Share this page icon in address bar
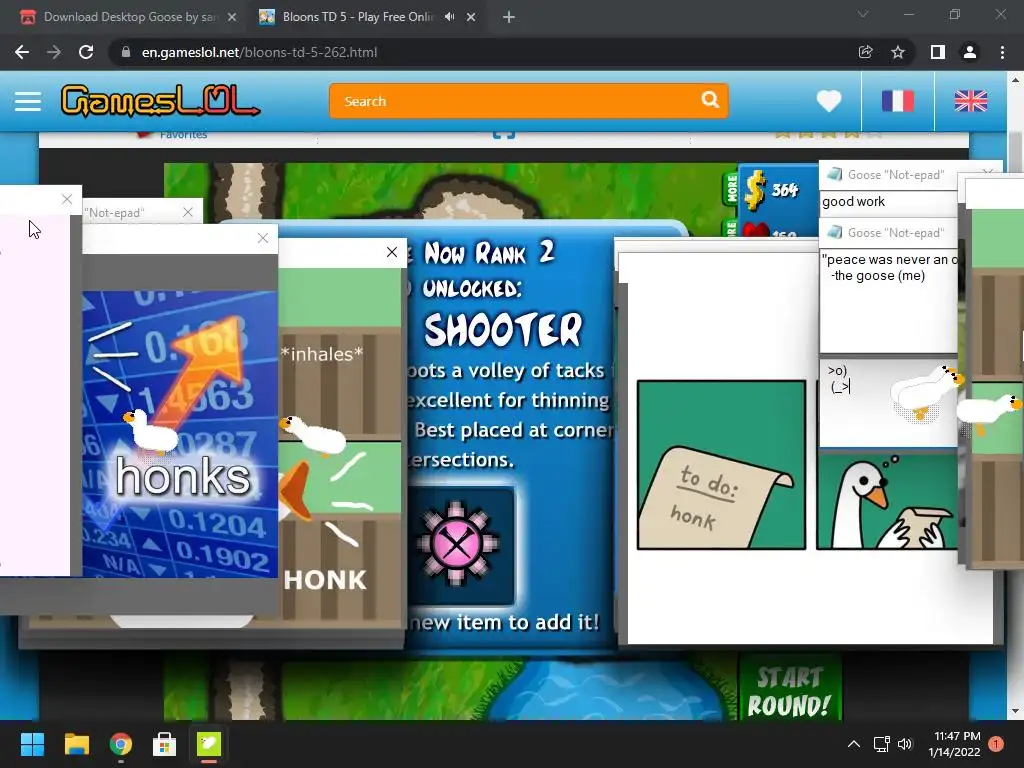 (865, 52)
